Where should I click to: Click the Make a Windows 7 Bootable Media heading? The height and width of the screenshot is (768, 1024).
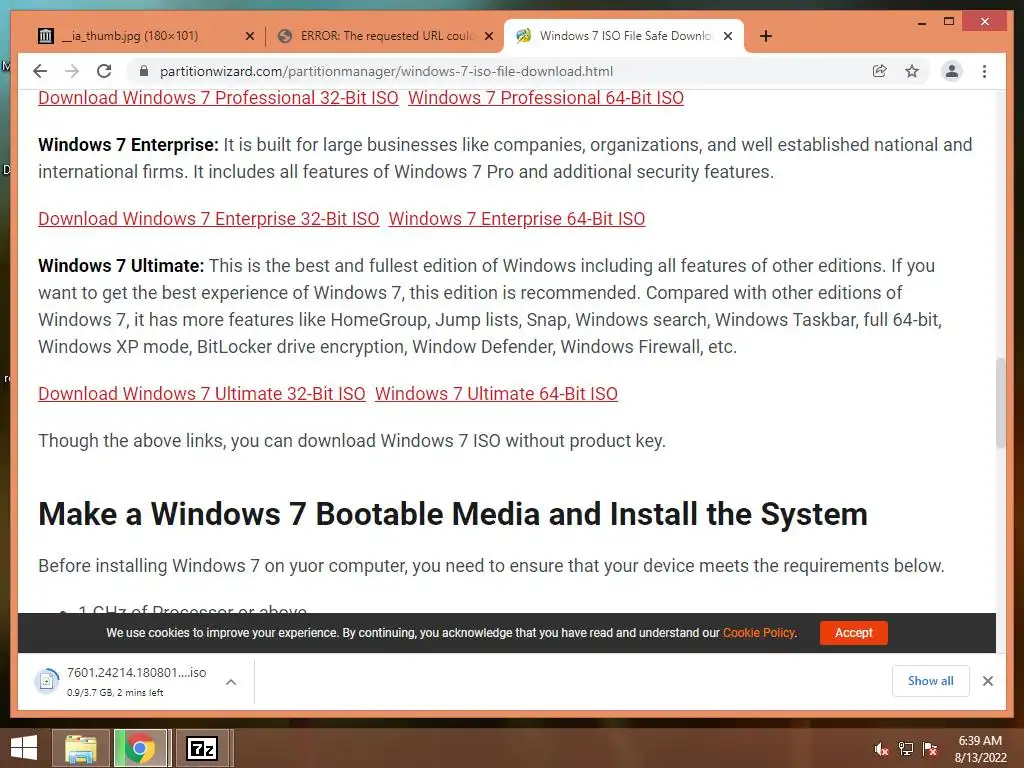[x=453, y=515]
